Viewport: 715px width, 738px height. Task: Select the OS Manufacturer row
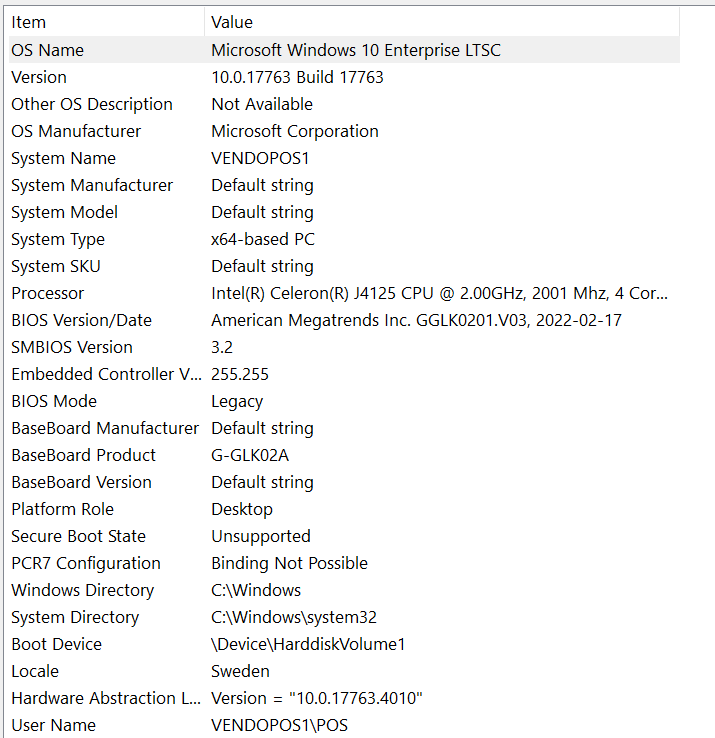76,131
